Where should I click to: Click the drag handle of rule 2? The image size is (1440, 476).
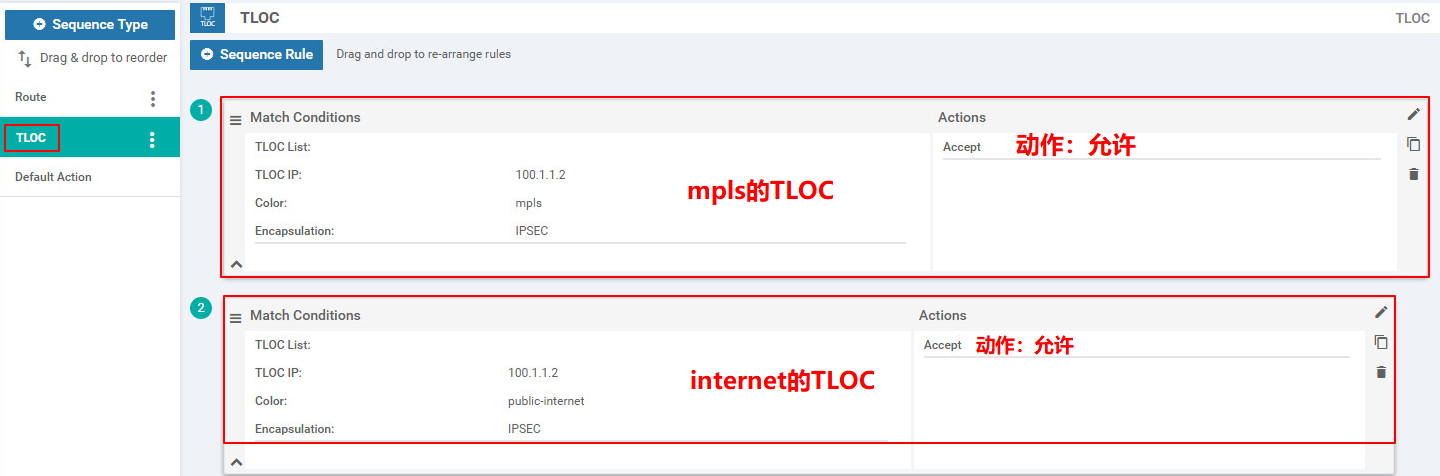236,318
